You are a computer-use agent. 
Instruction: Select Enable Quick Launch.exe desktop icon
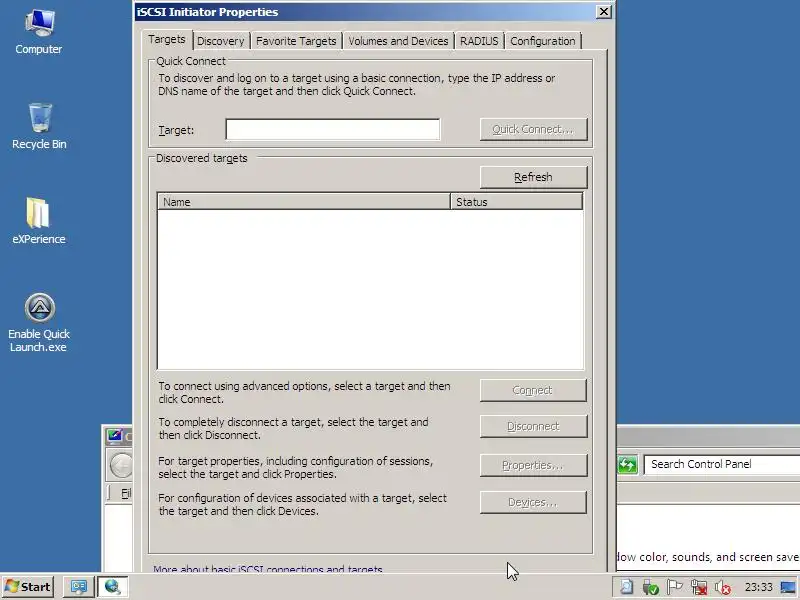point(39,322)
